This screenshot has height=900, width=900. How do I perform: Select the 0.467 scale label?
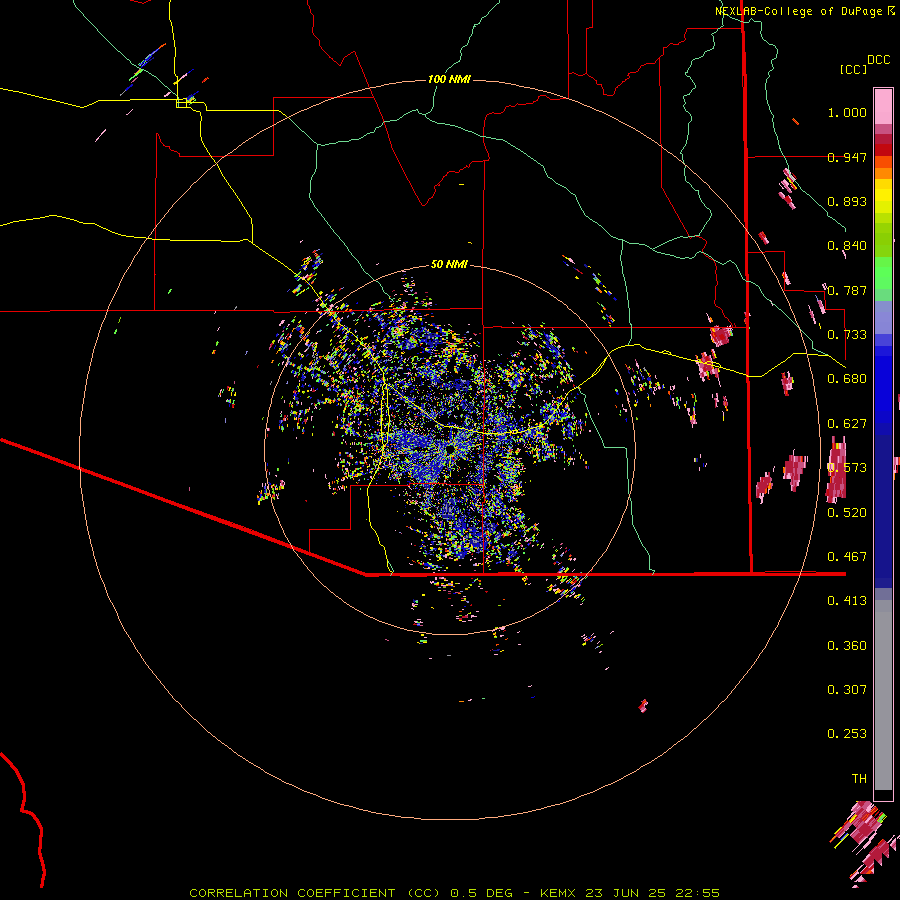tap(847, 556)
